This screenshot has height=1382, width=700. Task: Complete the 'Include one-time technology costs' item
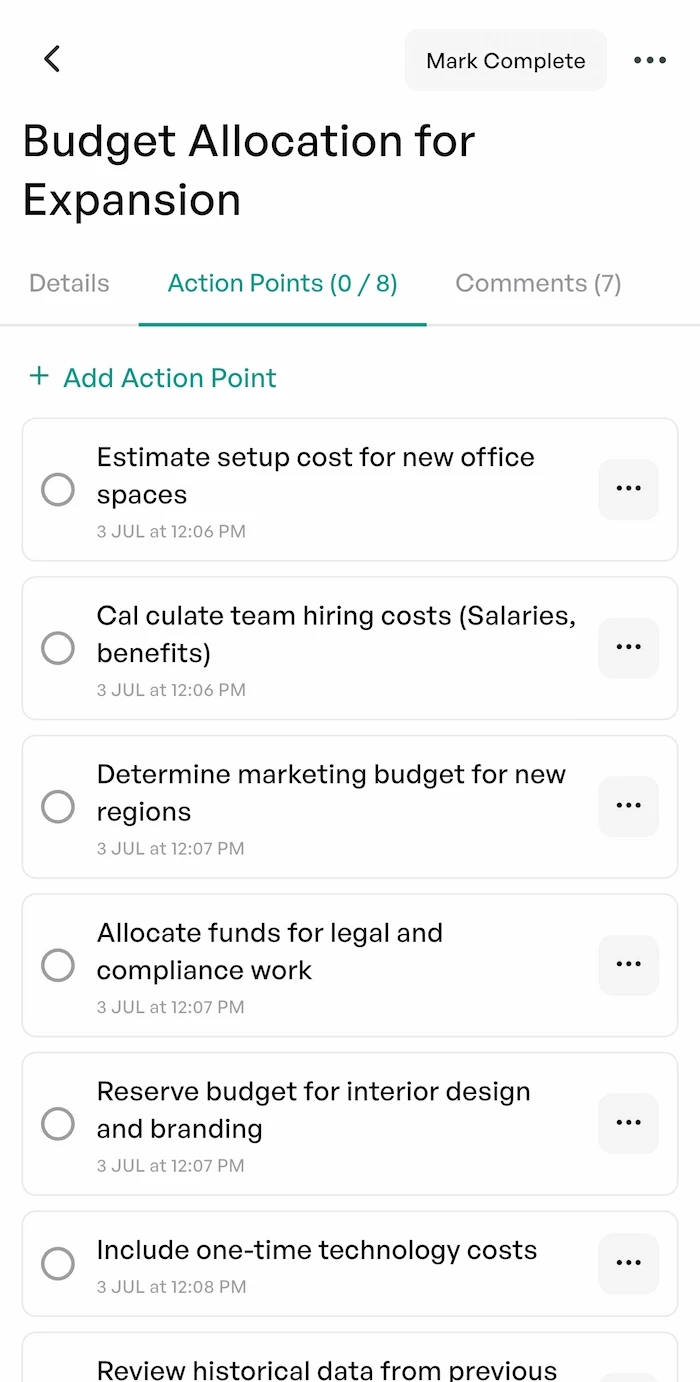pos(58,1263)
